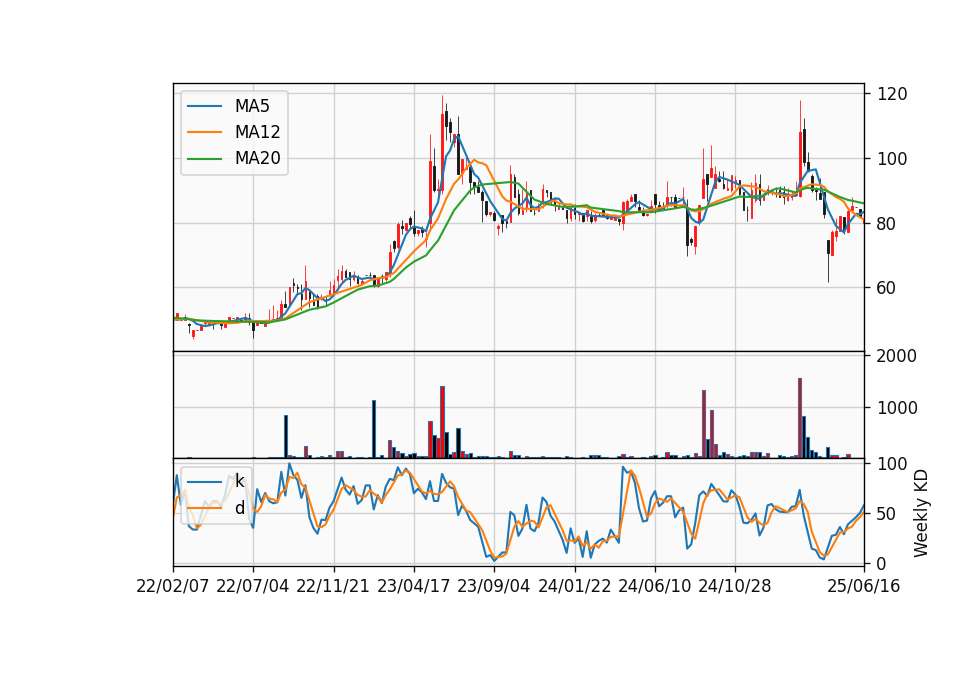This screenshot has width=960, height=690.
Task: Click the price axis label 100 beside the candlestick chart
Action: point(892,159)
